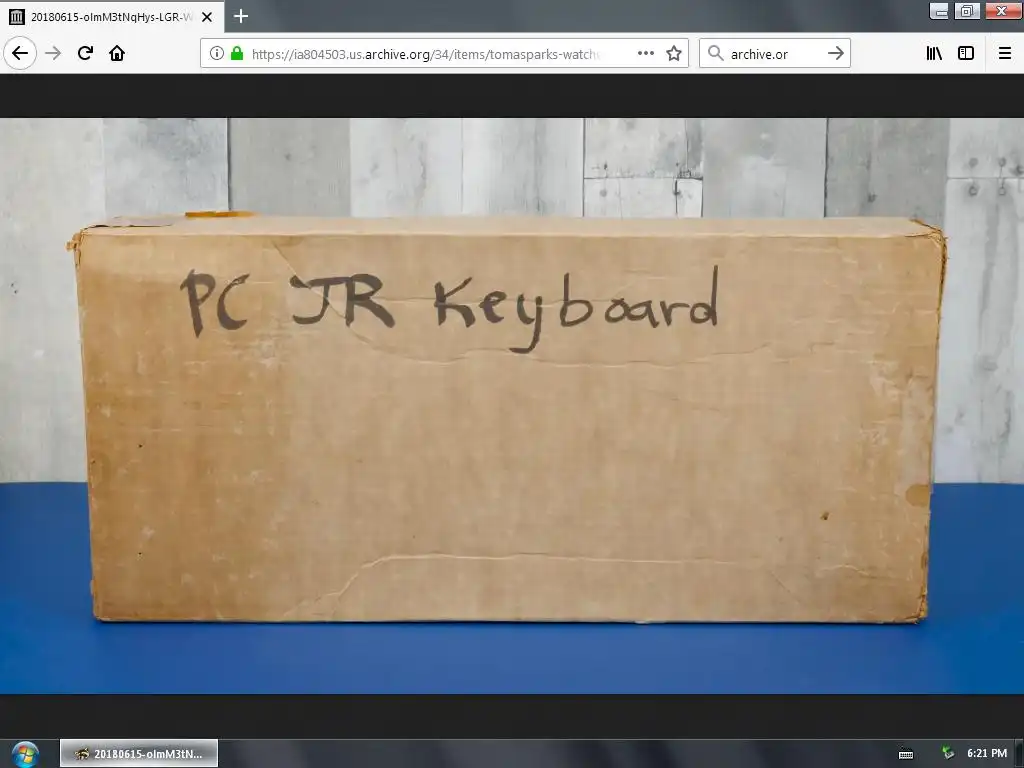Open the Firefox home page

(117, 54)
